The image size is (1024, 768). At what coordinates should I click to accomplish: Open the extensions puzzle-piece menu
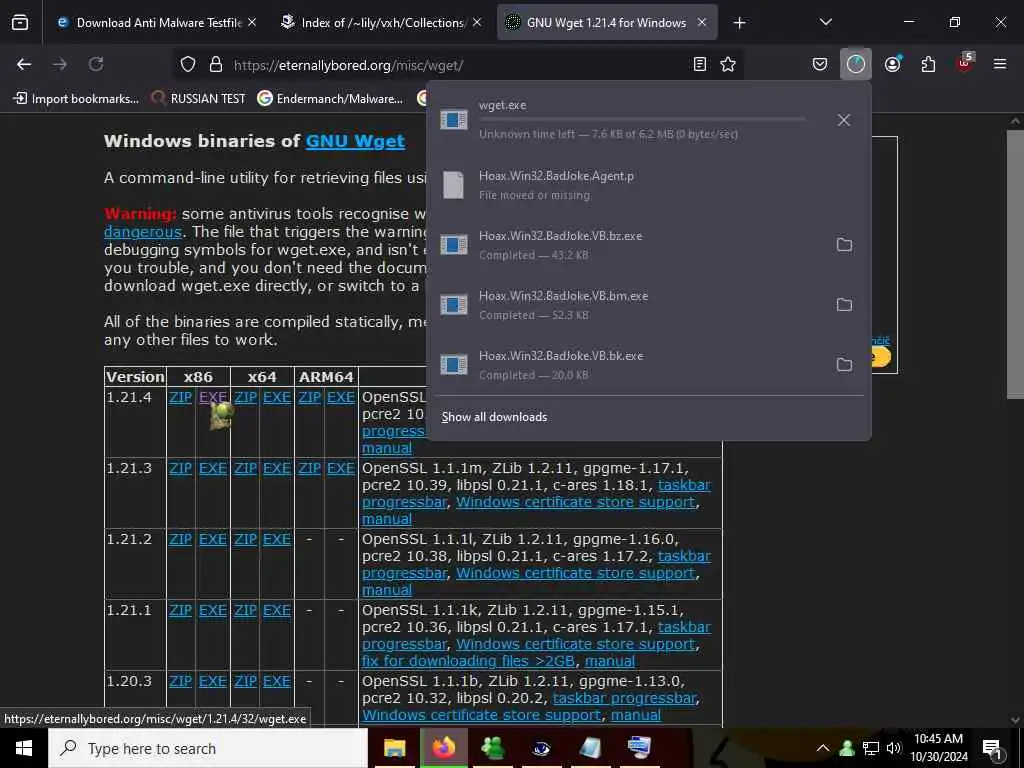click(x=928, y=64)
